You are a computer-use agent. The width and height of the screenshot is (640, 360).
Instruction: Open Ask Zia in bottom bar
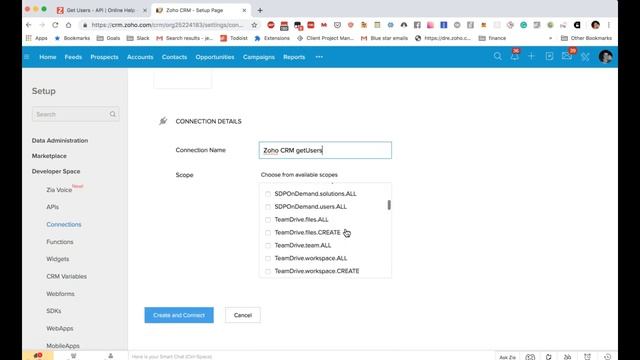tap(507, 357)
